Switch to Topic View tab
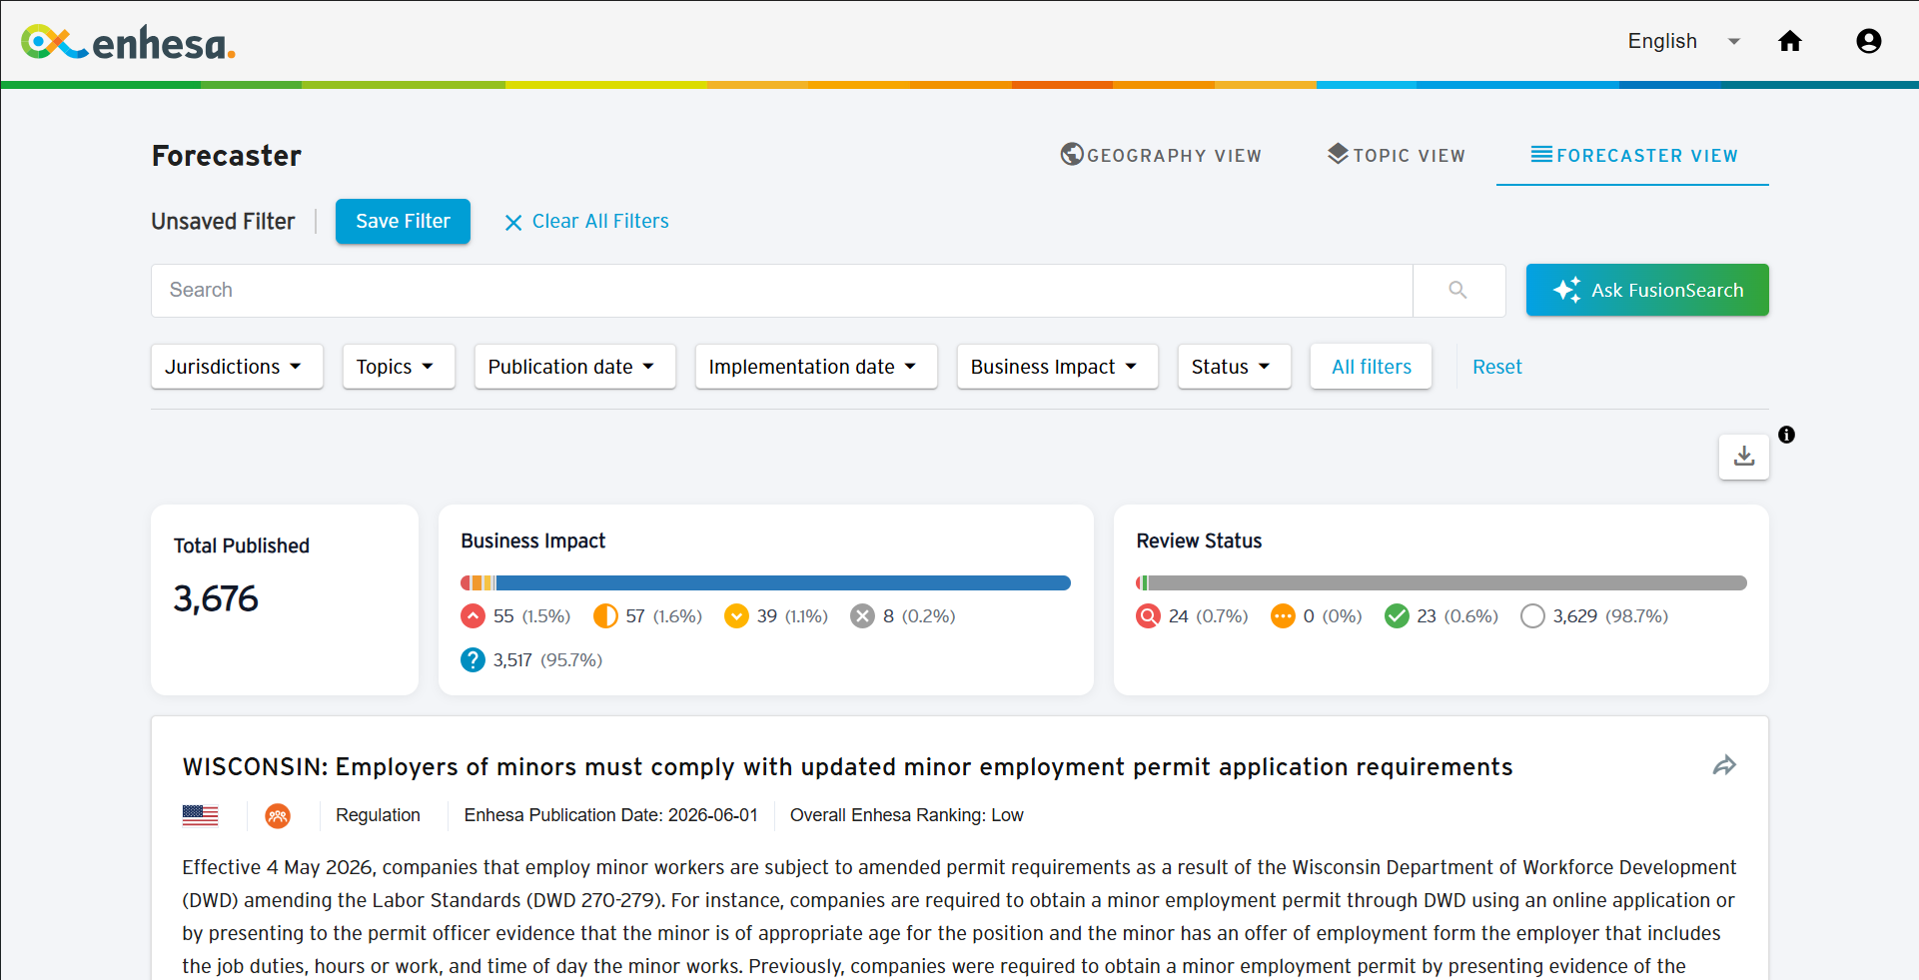 [1396, 155]
